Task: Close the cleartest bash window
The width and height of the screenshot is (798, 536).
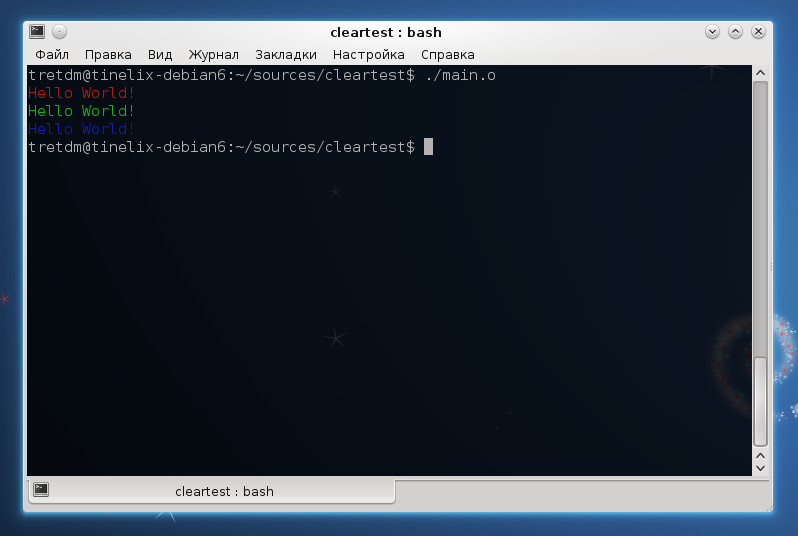Action: (758, 32)
